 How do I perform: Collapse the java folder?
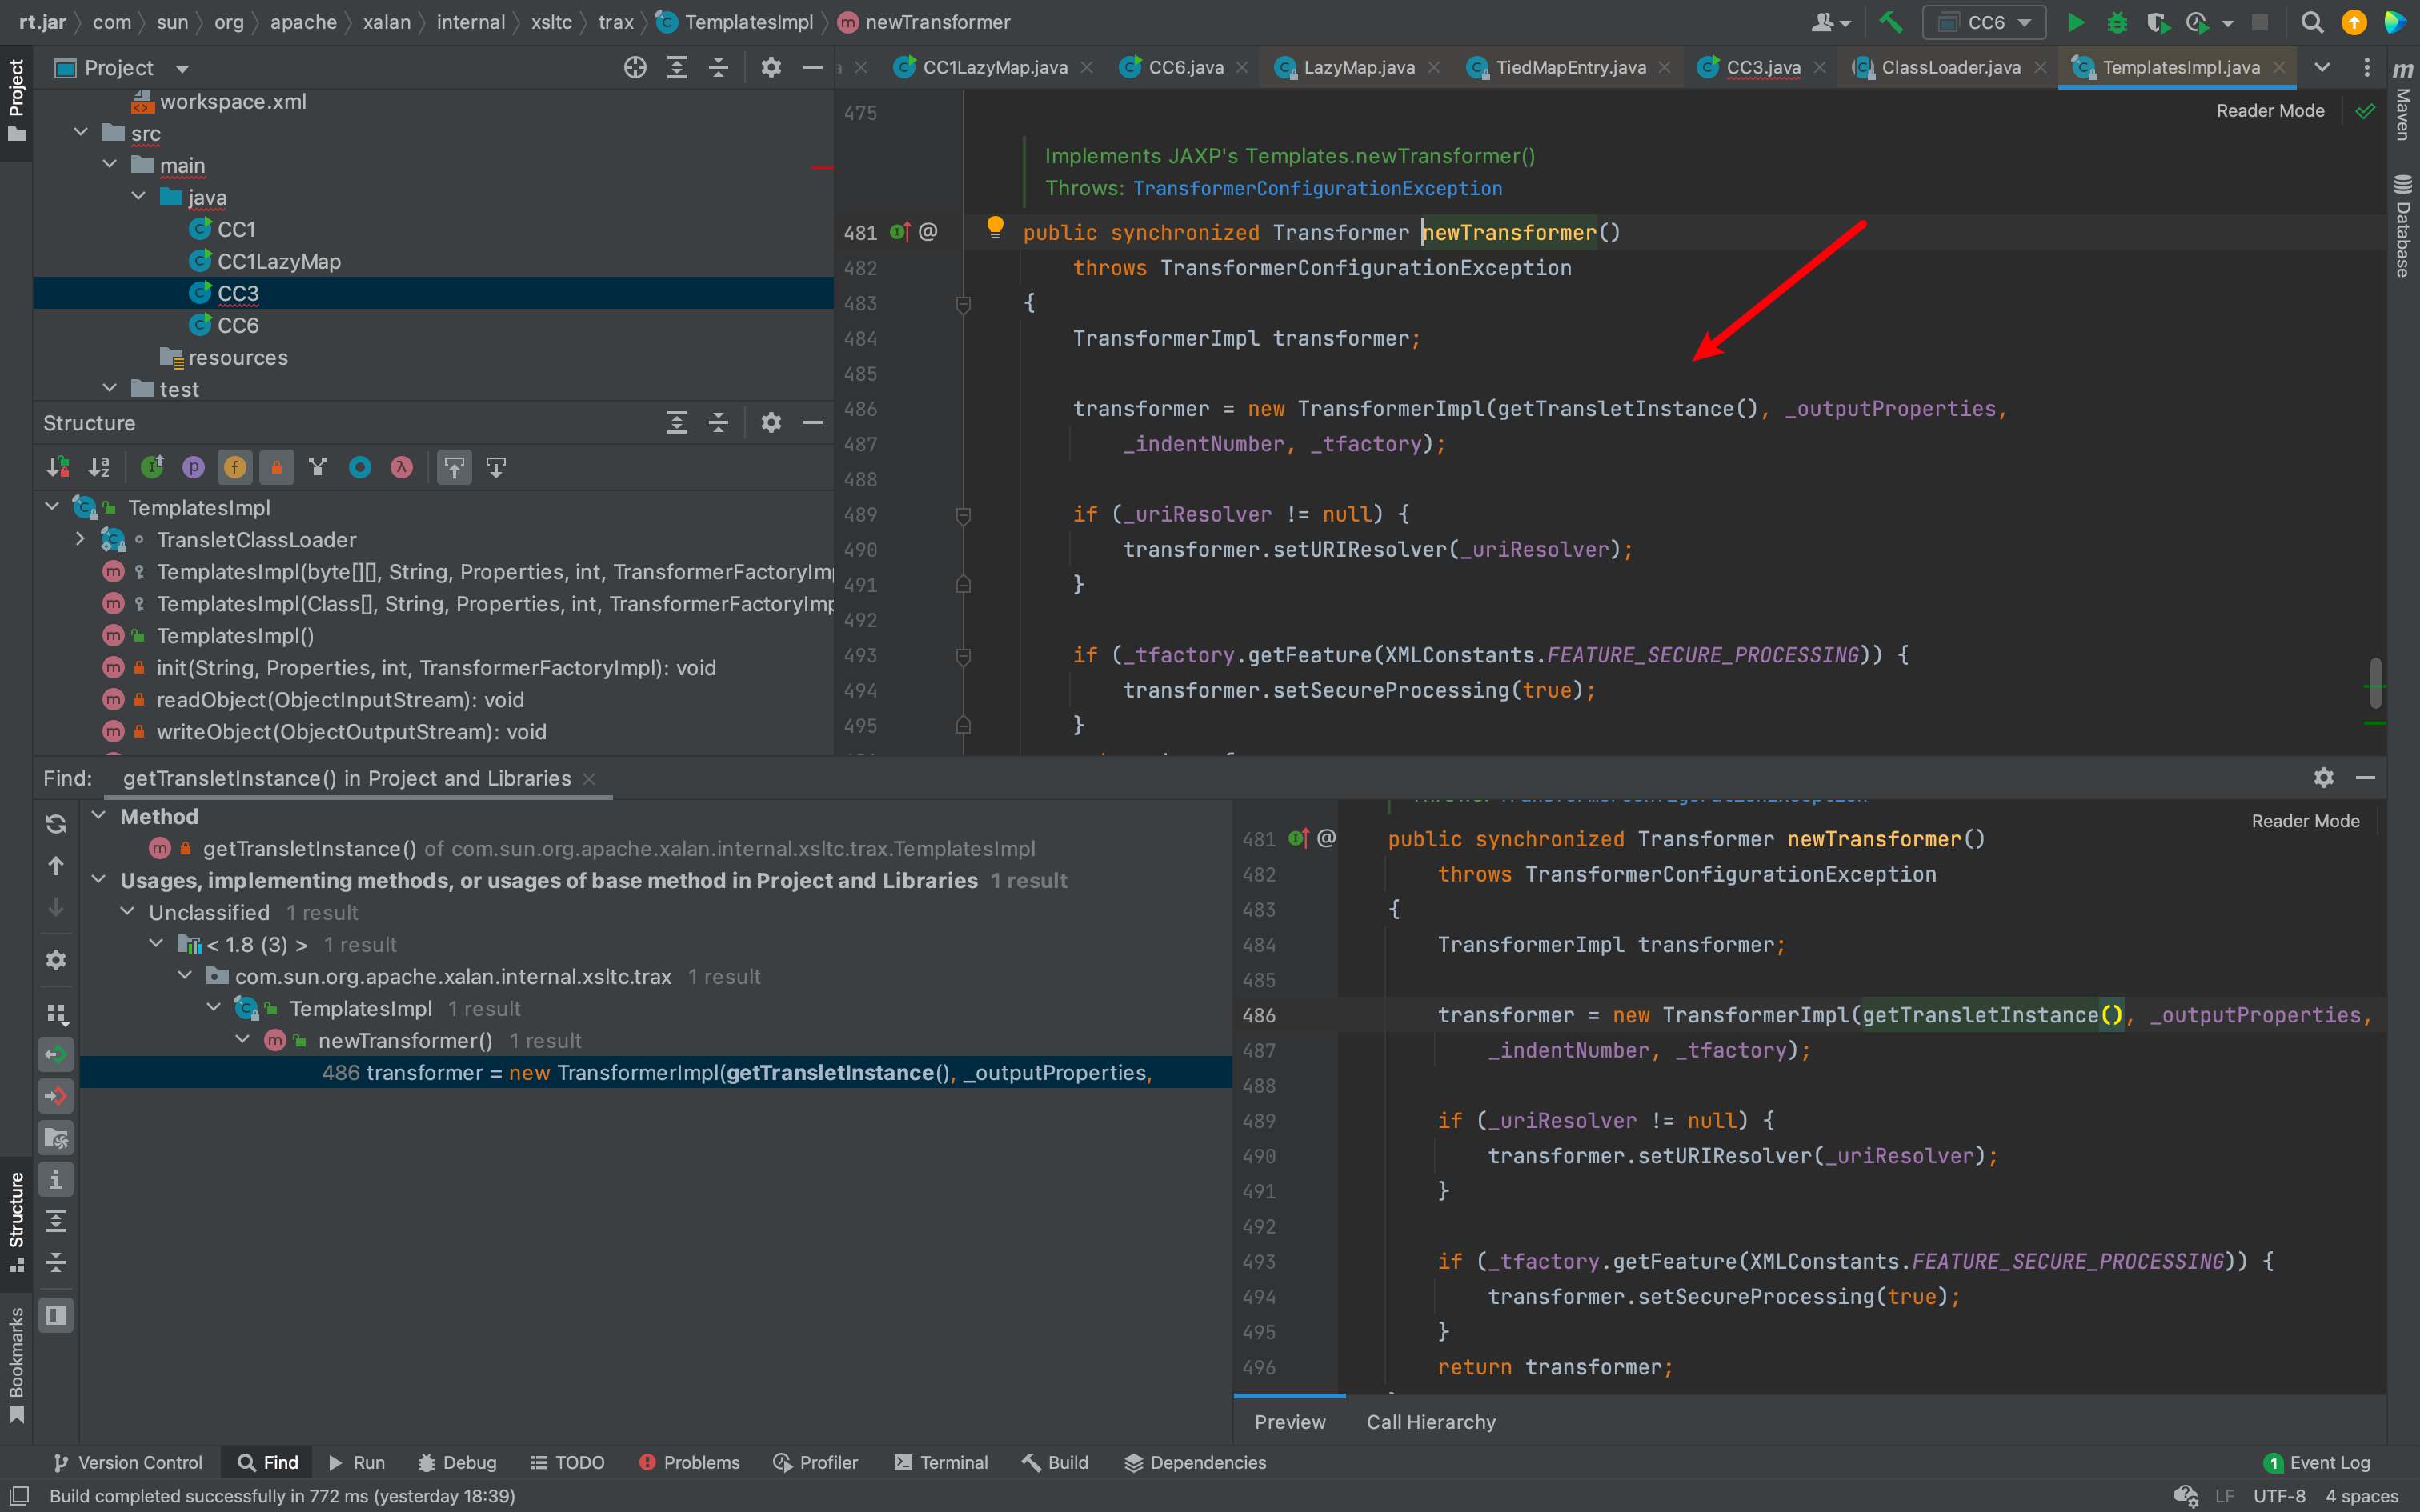point(139,197)
